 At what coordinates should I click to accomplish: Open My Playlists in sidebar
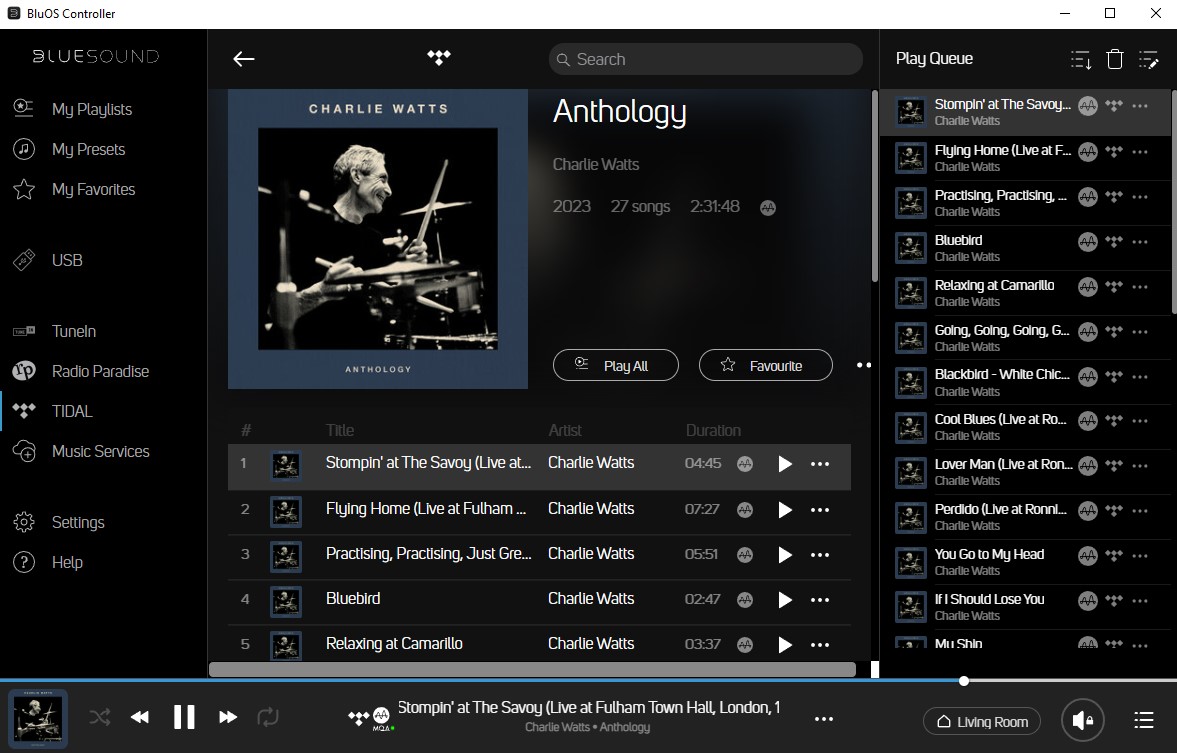click(92, 109)
